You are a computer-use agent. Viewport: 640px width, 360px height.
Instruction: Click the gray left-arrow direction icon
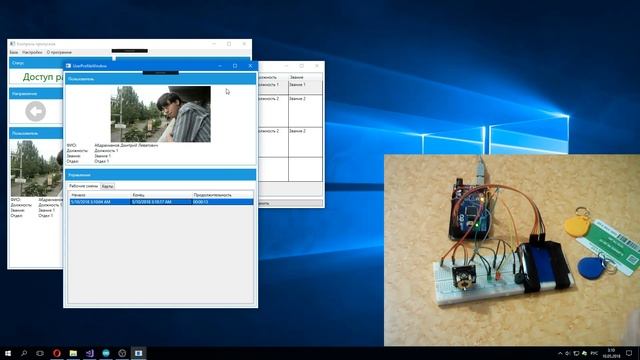pos(36,111)
